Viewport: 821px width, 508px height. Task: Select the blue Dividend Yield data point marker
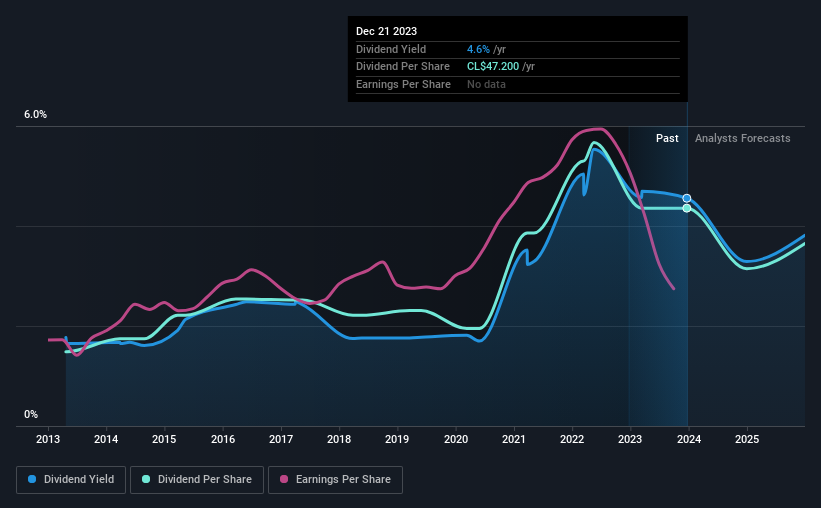pos(686,198)
